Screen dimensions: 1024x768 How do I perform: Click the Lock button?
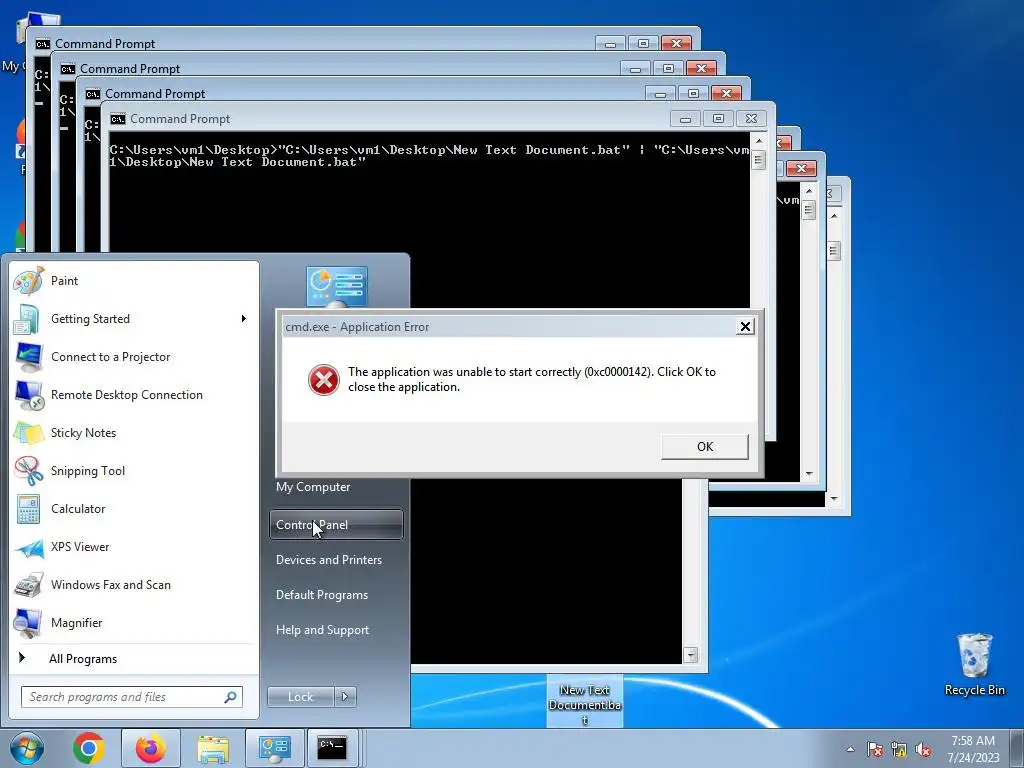(x=300, y=697)
